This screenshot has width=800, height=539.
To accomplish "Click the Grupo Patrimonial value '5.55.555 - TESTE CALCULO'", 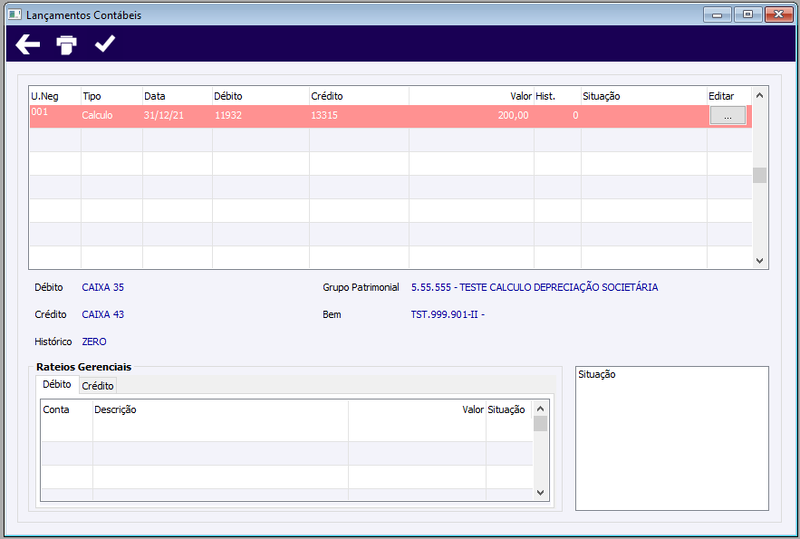I will [x=534, y=287].
